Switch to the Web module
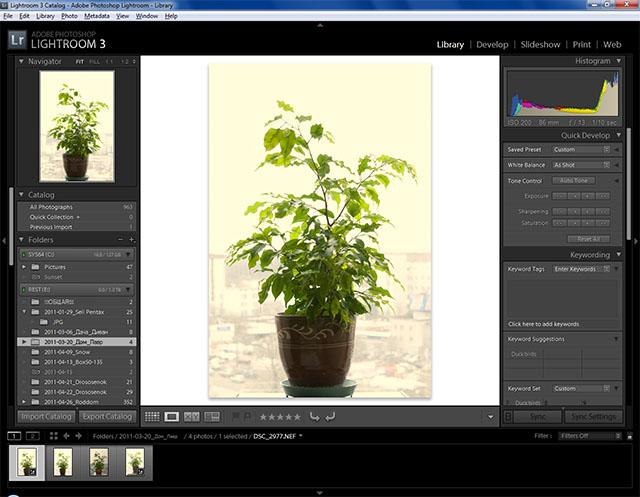Image resolution: width=640 pixels, height=497 pixels. [612, 44]
